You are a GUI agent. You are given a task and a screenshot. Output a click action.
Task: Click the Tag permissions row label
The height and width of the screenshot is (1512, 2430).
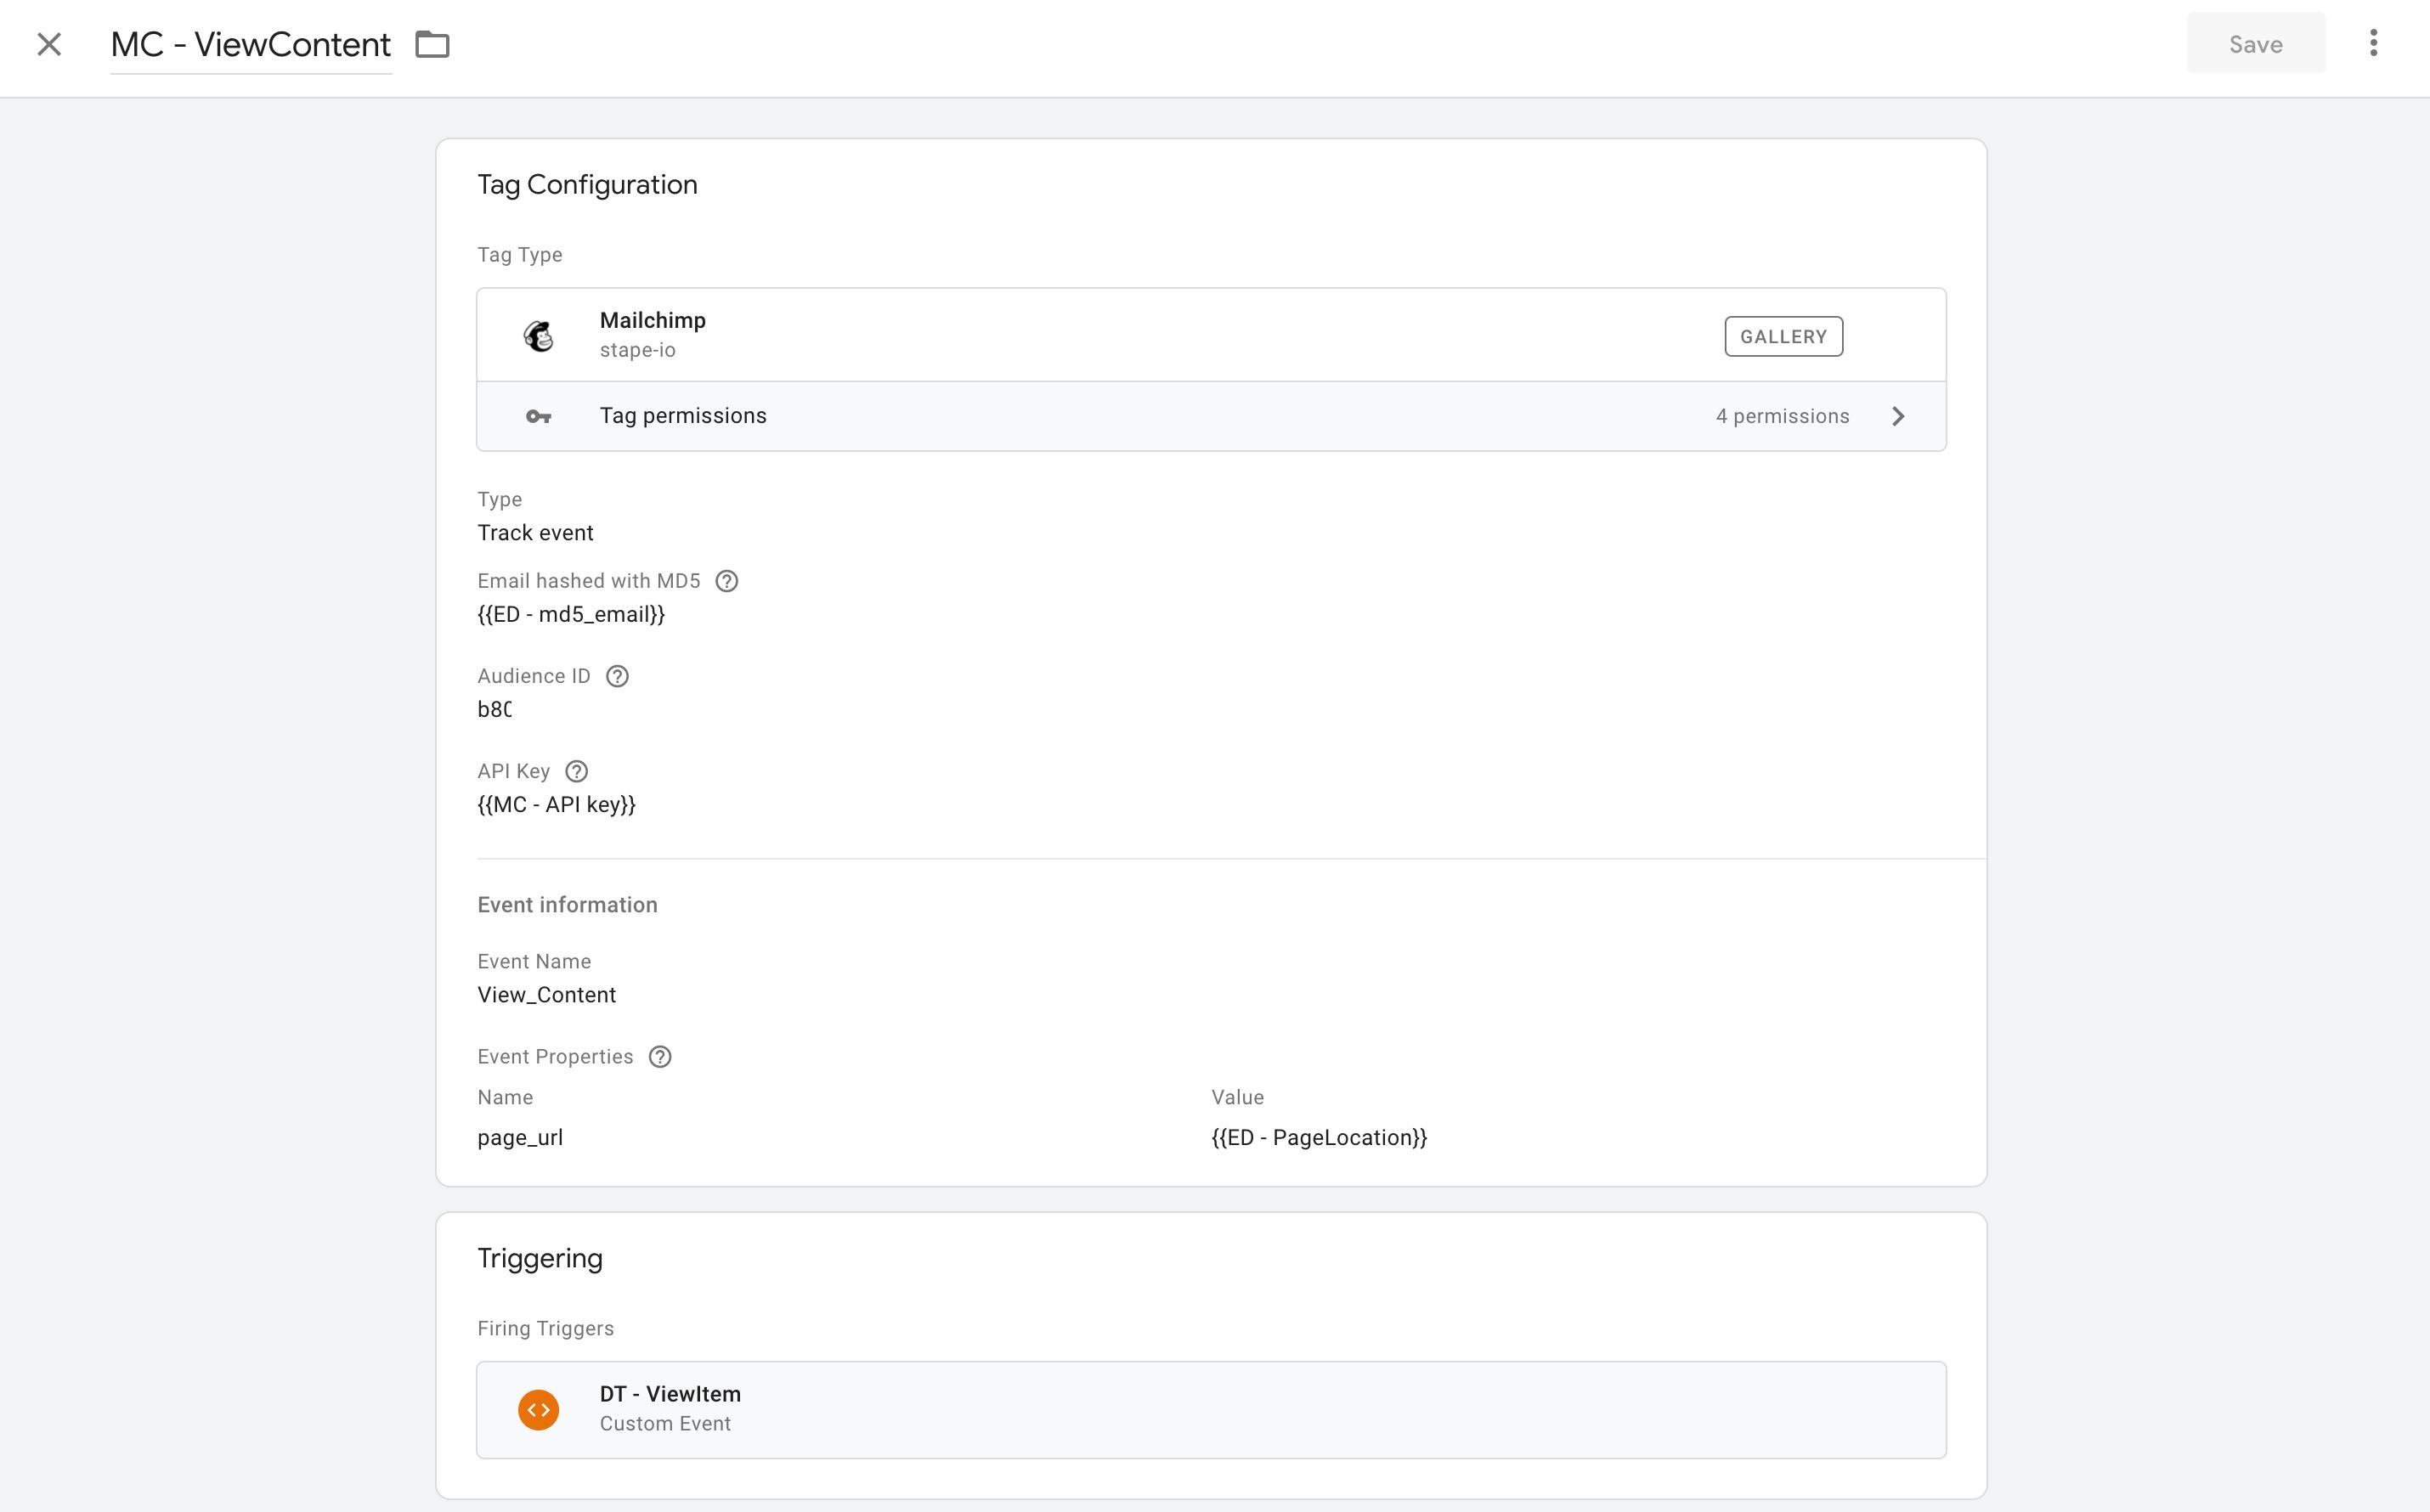[x=683, y=416]
